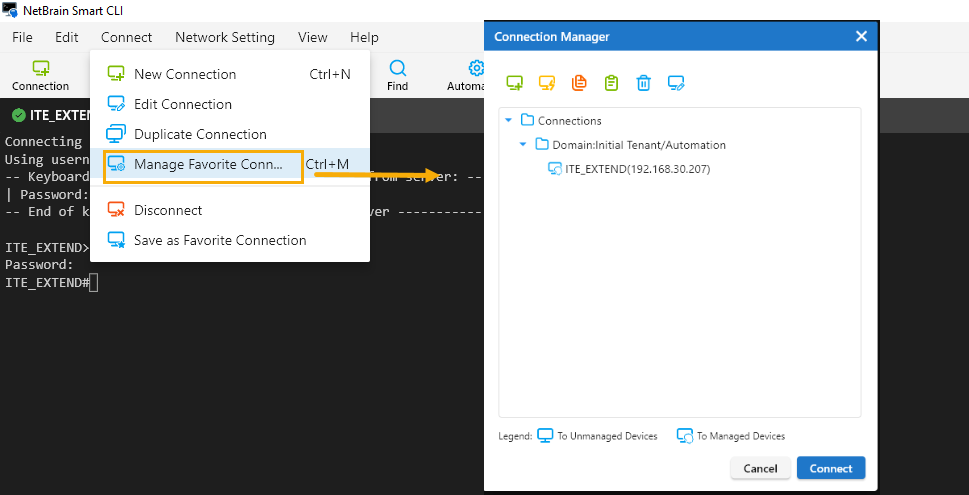Choose Manage Favorite Connections menu item
This screenshot has height=495, width=969.
[x=230, y=164]
